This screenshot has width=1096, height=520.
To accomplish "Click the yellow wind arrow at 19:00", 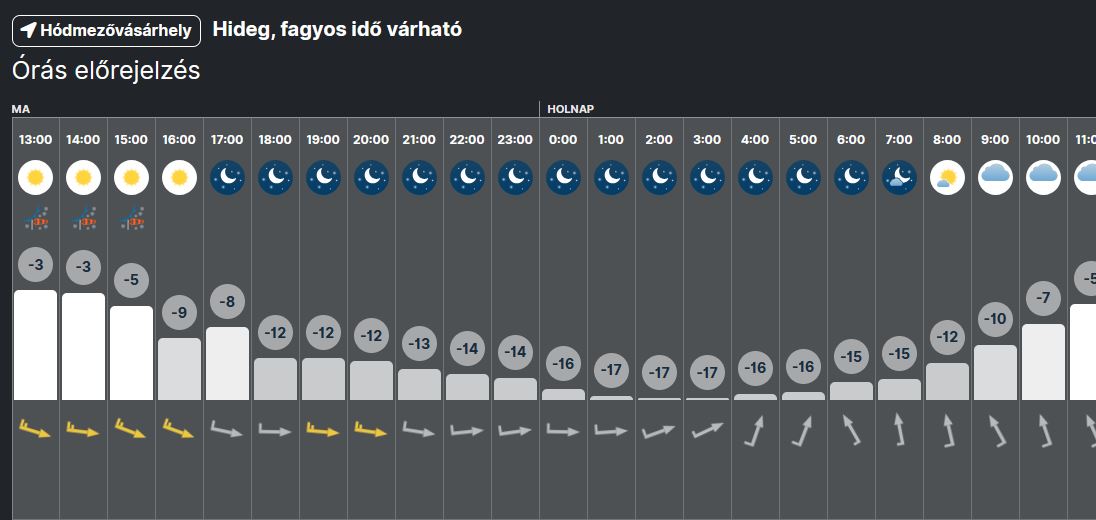I will [323, 430].
